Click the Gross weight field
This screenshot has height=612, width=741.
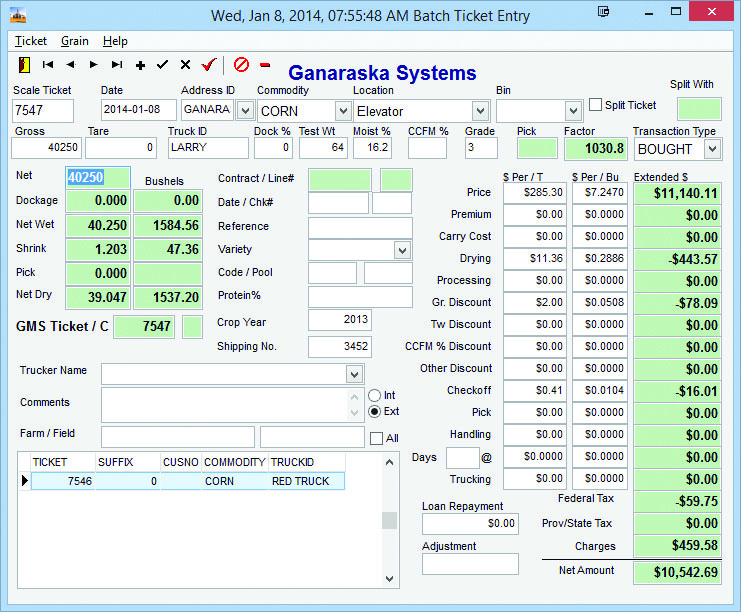[x=46, y=147]
